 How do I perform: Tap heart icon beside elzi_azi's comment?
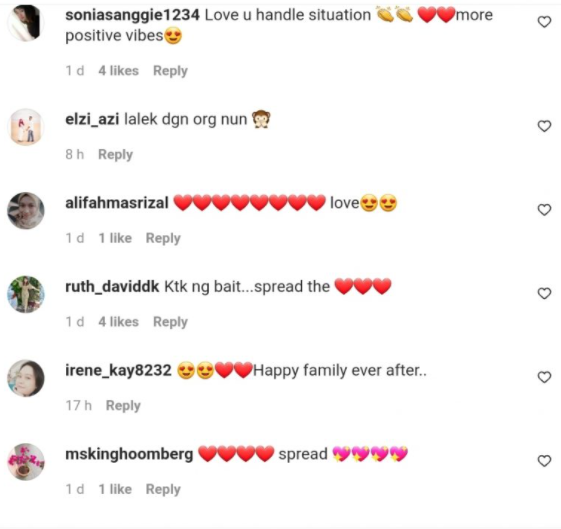pyautogui.click(x=544, y=126)
